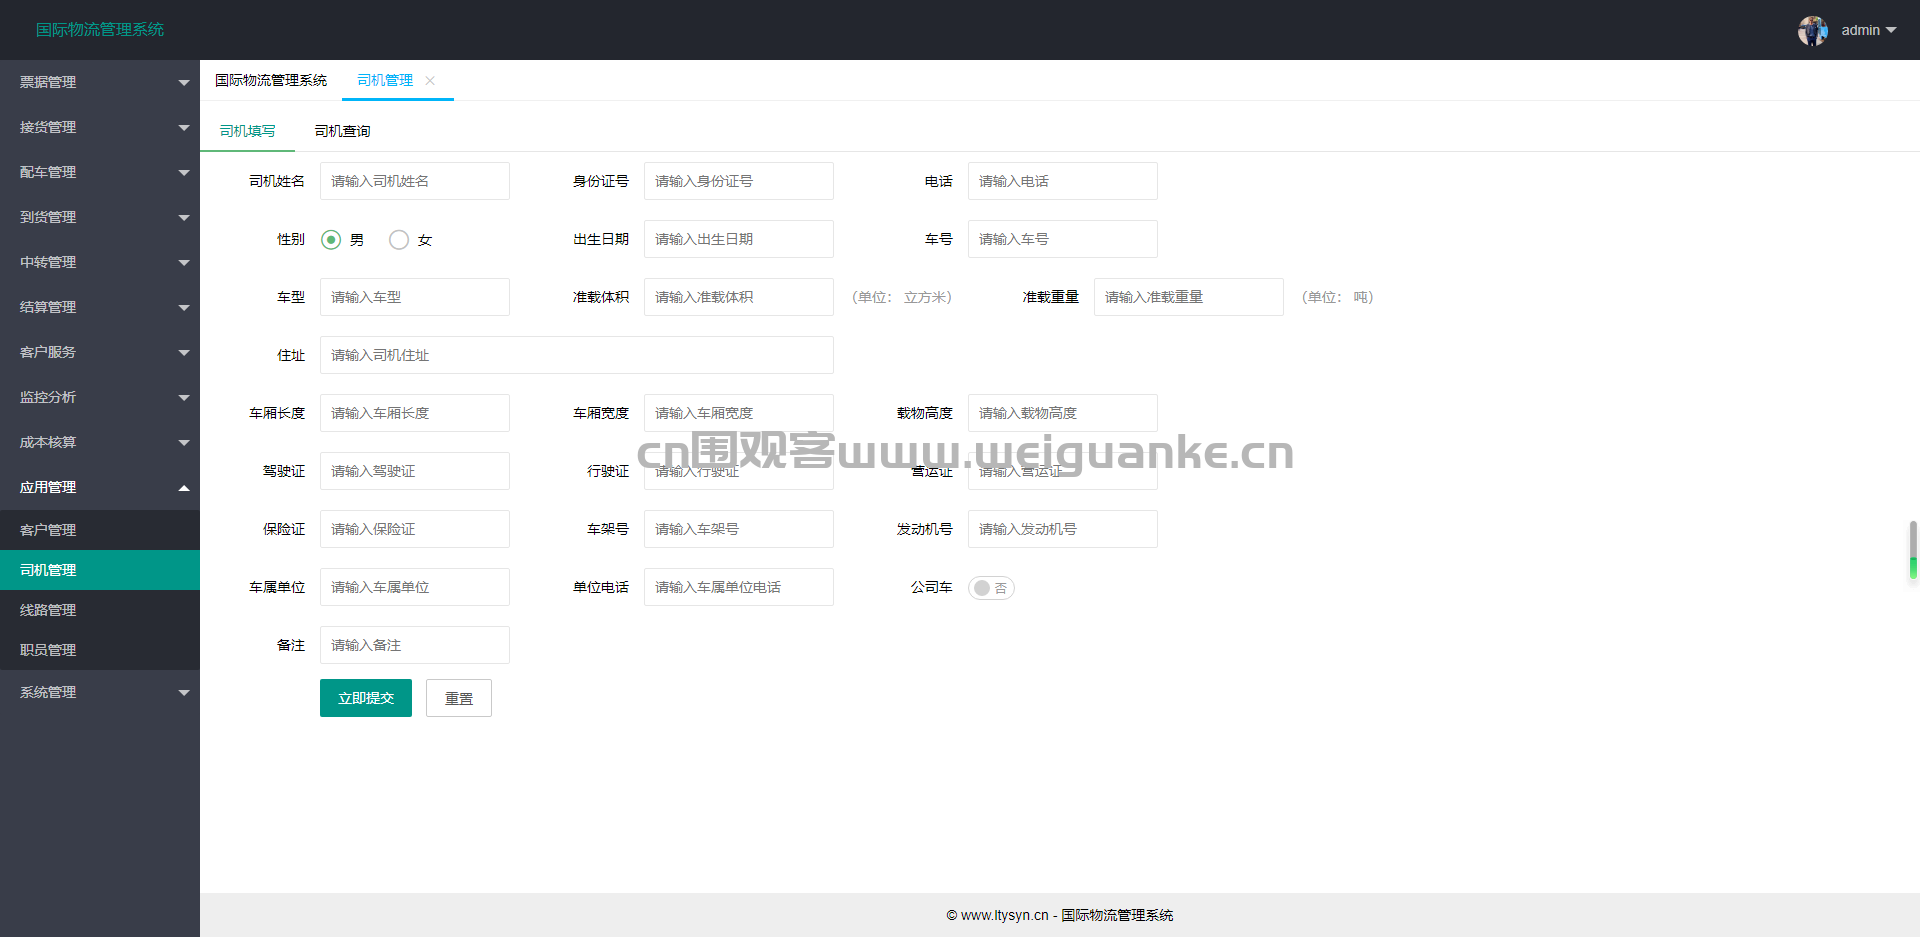Viewport: 1920px width, 937px height.
Task: Switch to the 国际物流管理系统 page tab
Action: pos(271,80)
